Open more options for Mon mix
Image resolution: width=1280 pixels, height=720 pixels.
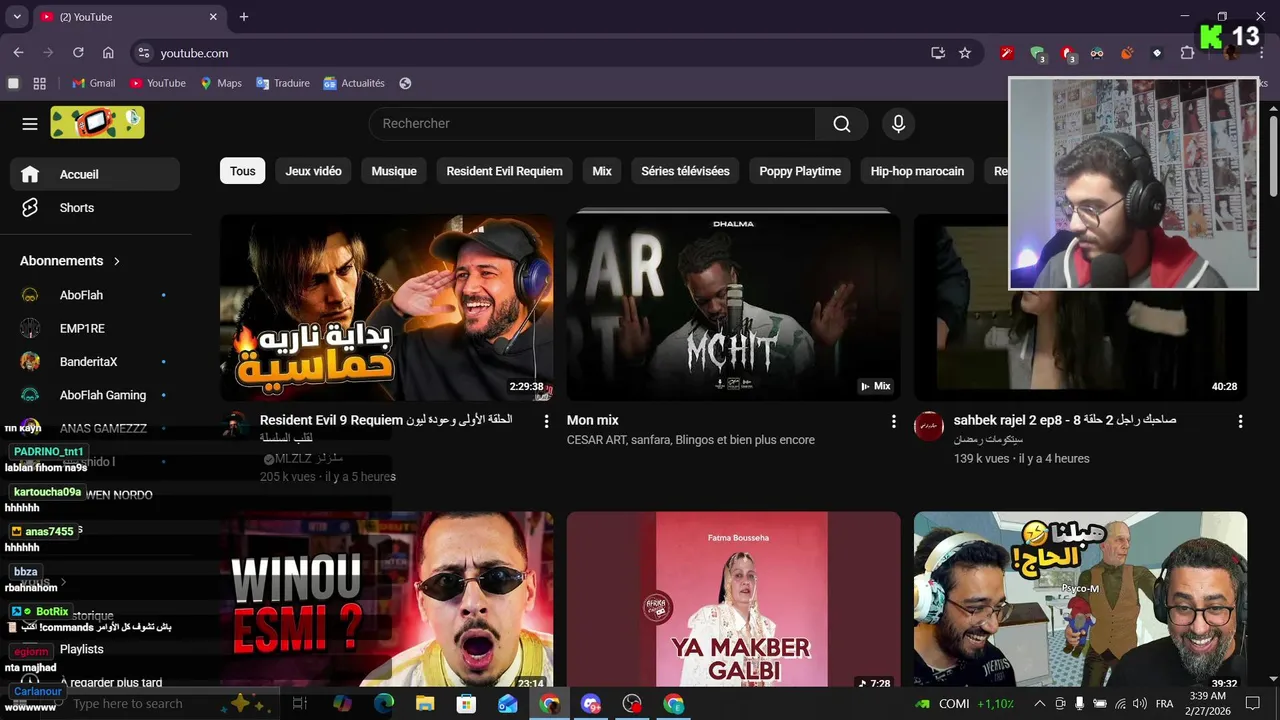(893, 422)
